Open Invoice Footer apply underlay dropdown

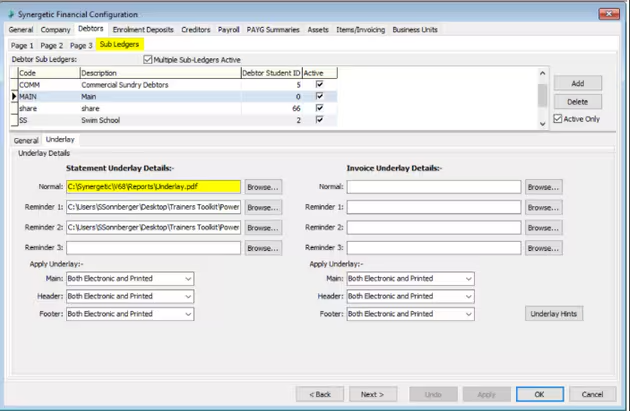click(x=469, y=314)
